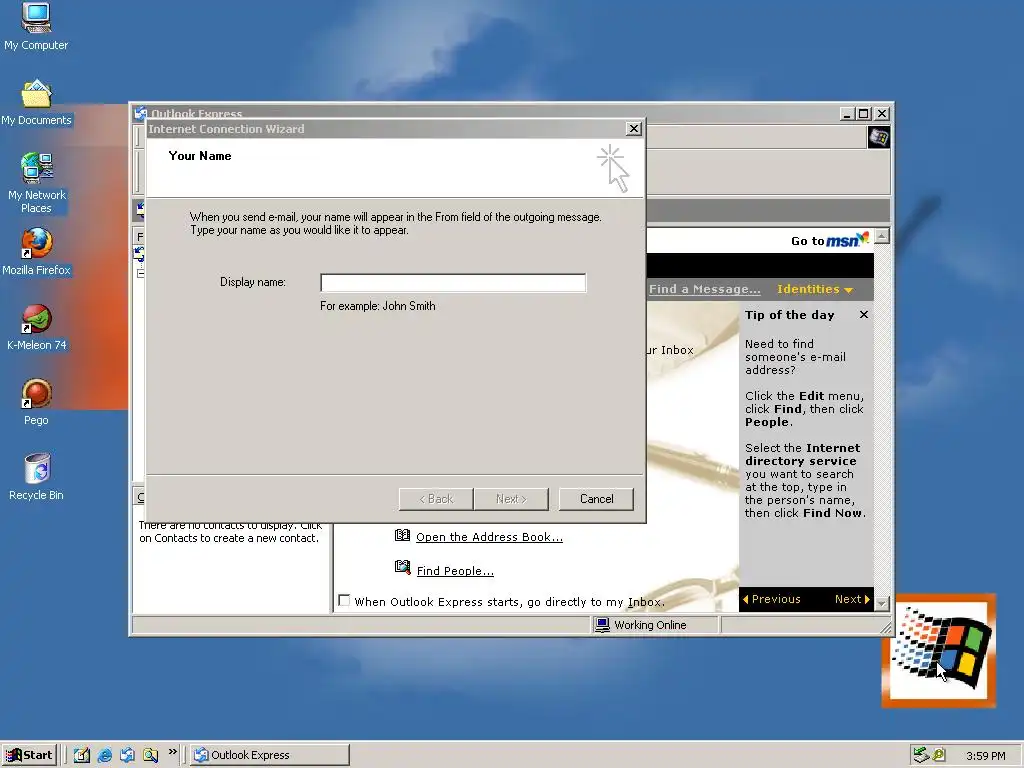Click the Outlook Express title bar icon

pos(140,113)
